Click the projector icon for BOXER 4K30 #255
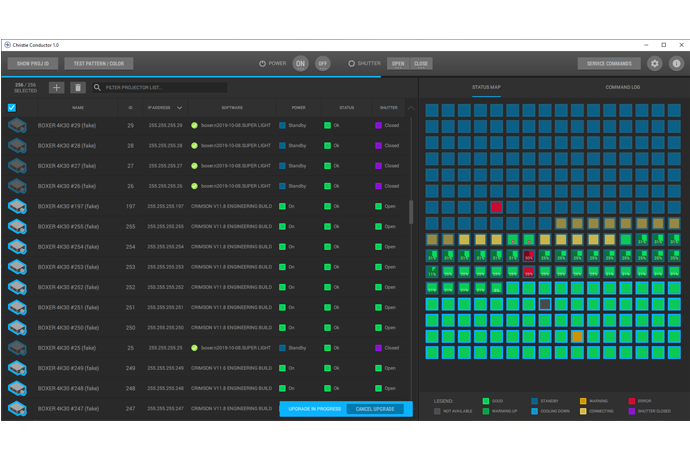This screenshot has width=690, height=460. pos(16,226)
